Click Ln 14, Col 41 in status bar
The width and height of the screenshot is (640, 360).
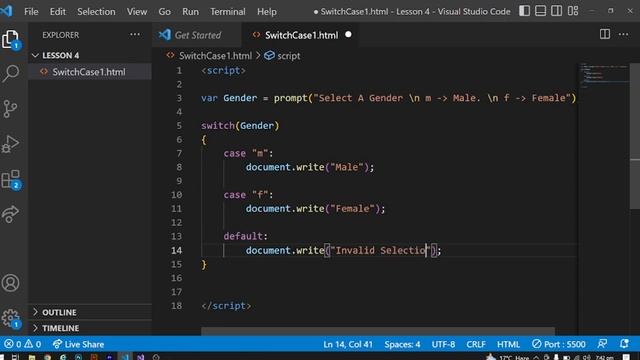(348, 344)
